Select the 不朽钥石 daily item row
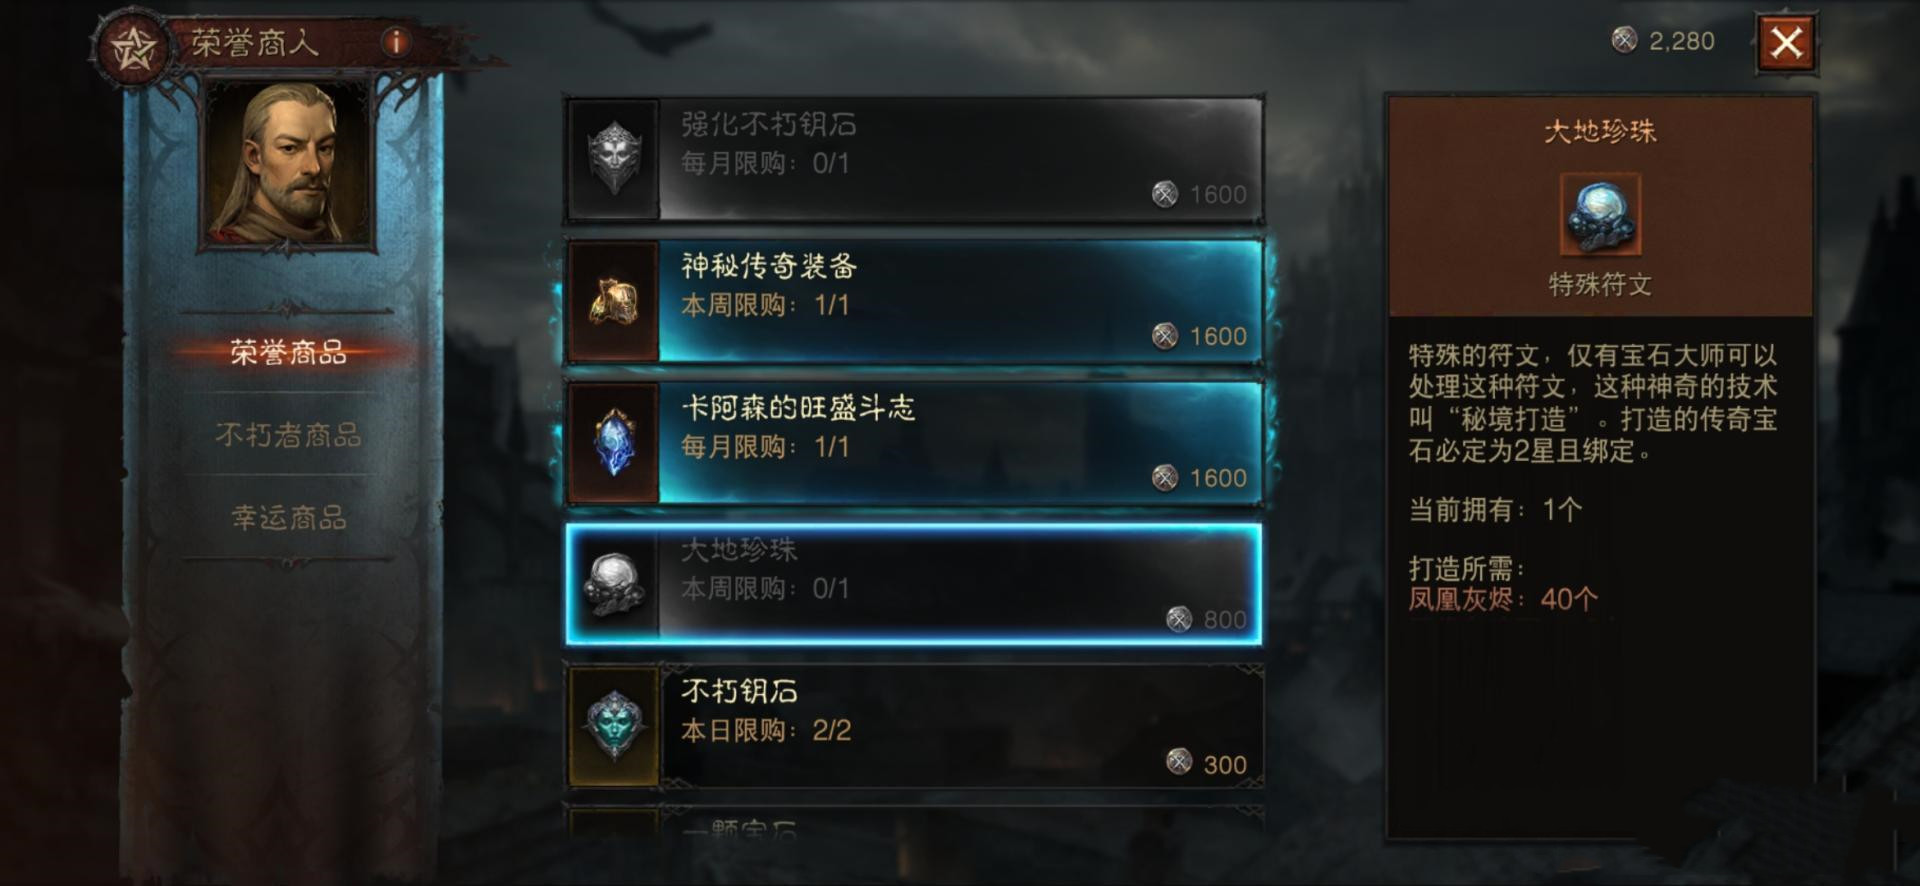This screenshot has height=886, width=1920. pyautogui.click(x=914, y=727)
